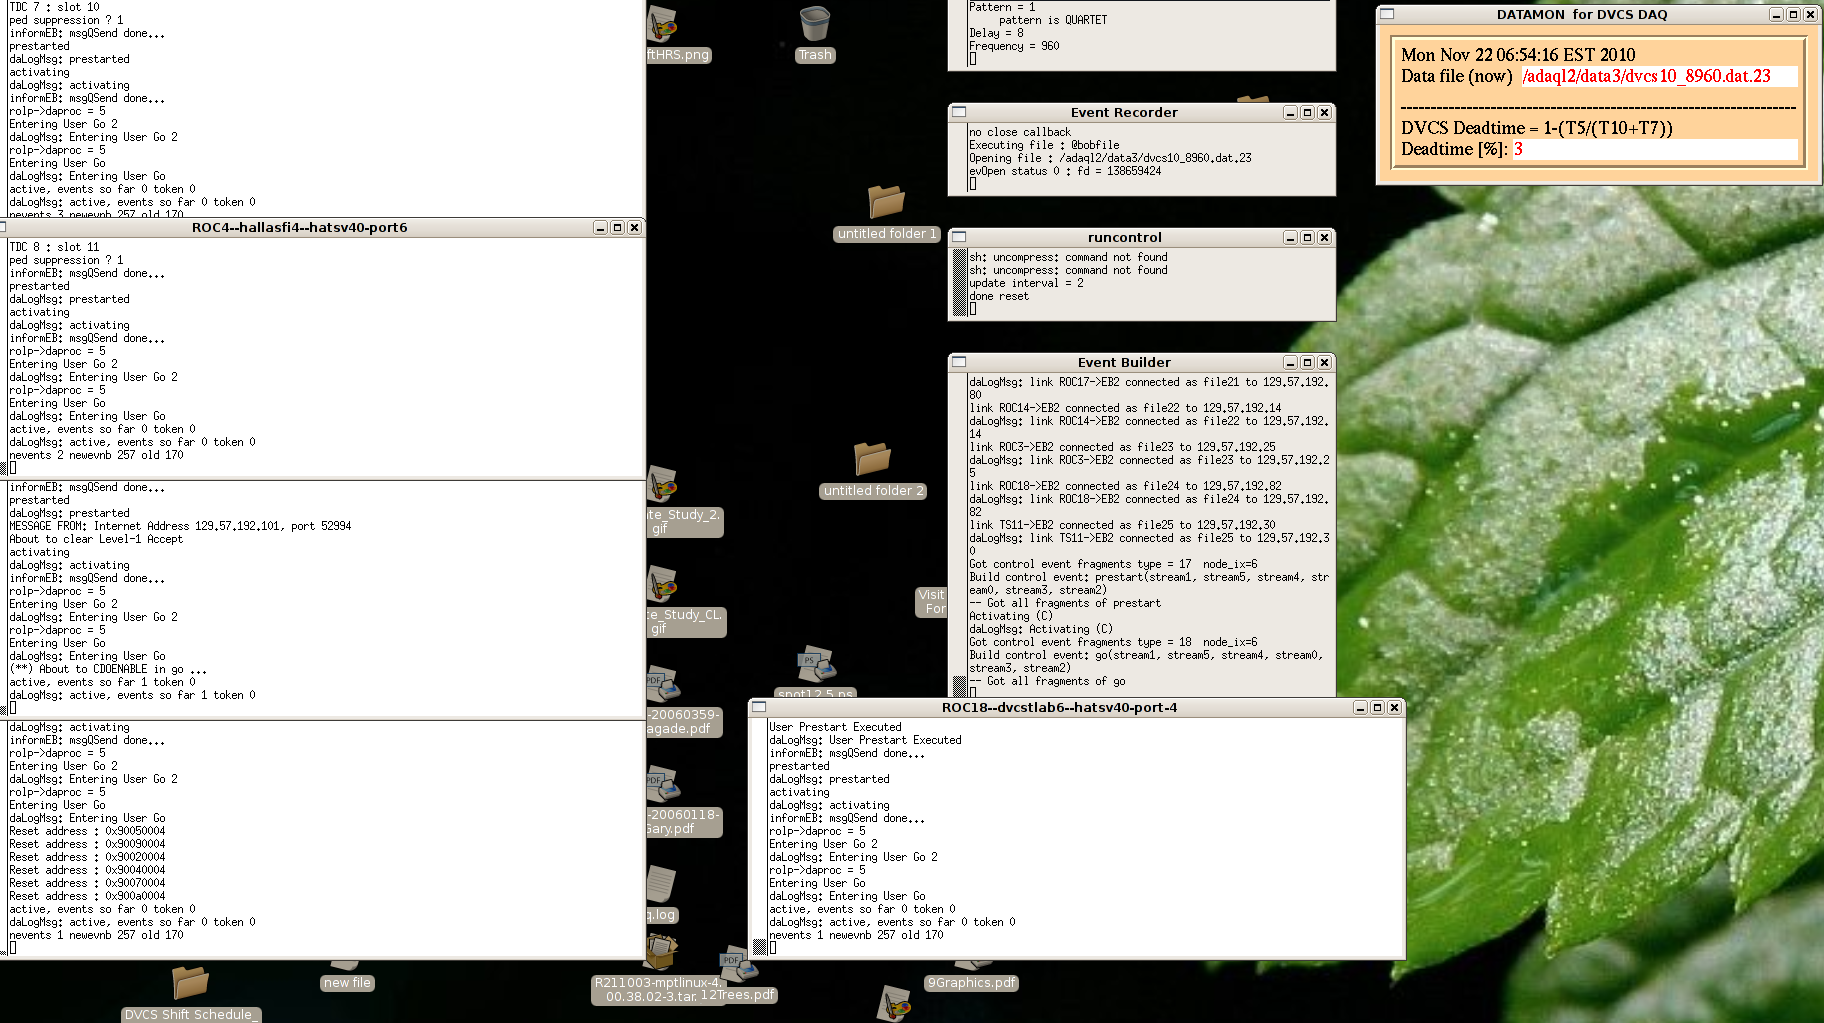This screenshot has height=1023, width=1824.
Task: Click 'Reset address : 0x90050004' line
Action: click(x=87, y=831)
